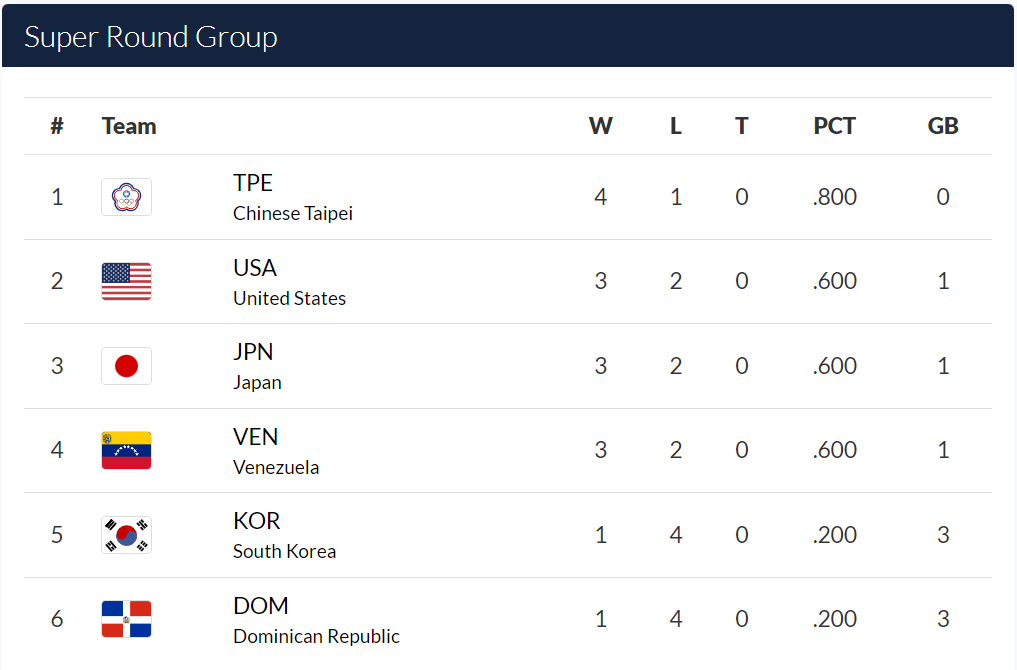Click Chinese Taipei's .800 percentage

[x=834, y=197]
